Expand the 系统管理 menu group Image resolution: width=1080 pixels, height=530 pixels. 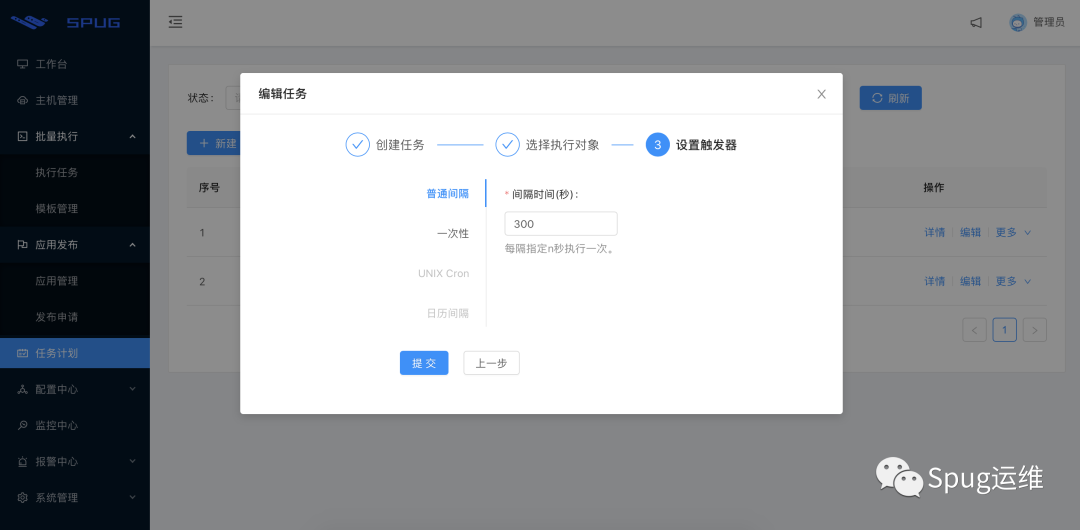click(x=74, y=498)
